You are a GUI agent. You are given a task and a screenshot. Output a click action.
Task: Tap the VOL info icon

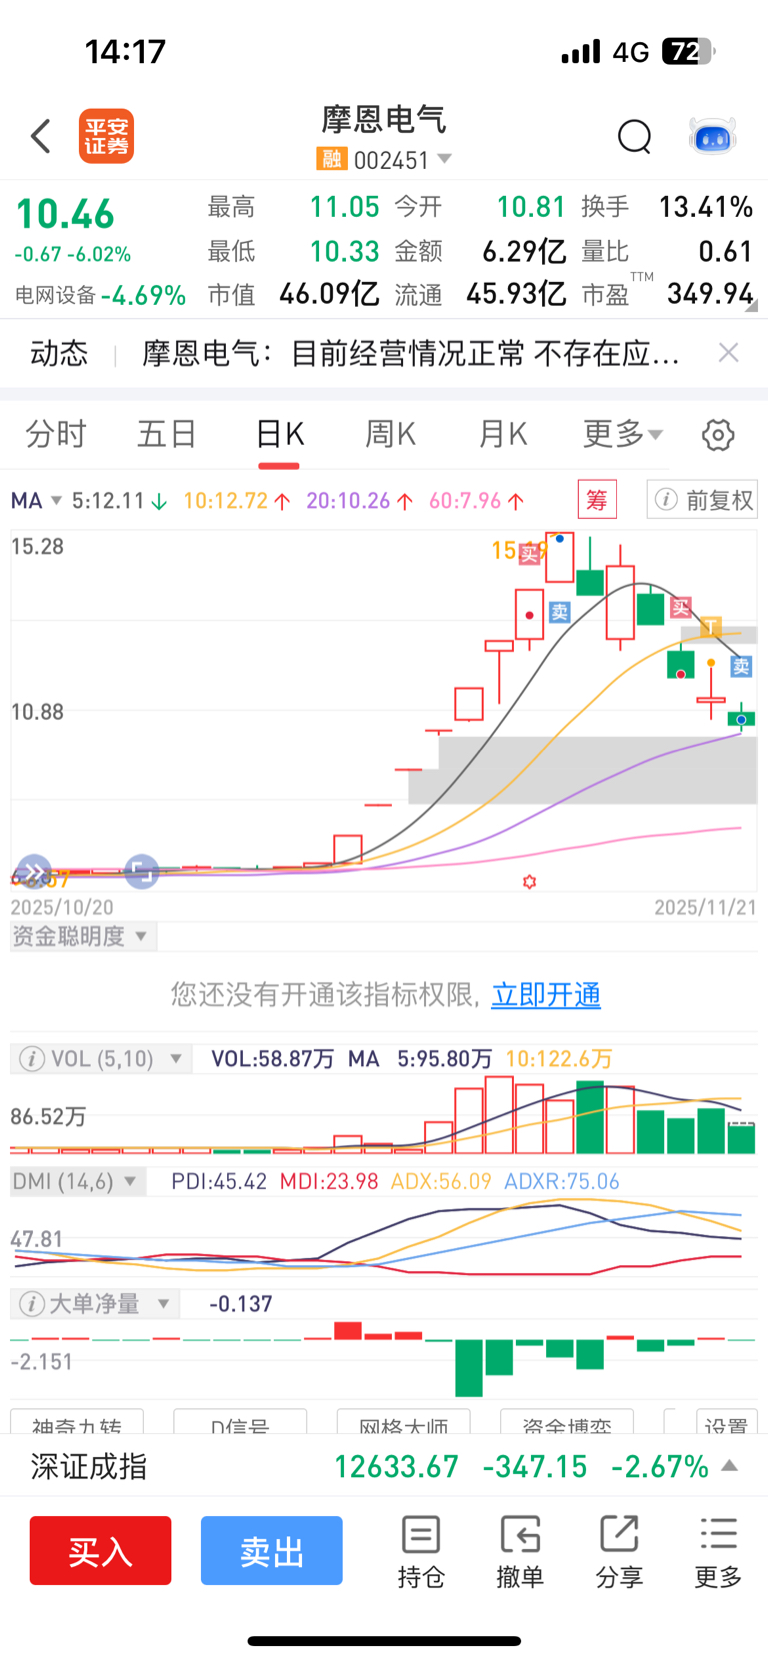click(x=32, y=1058)
